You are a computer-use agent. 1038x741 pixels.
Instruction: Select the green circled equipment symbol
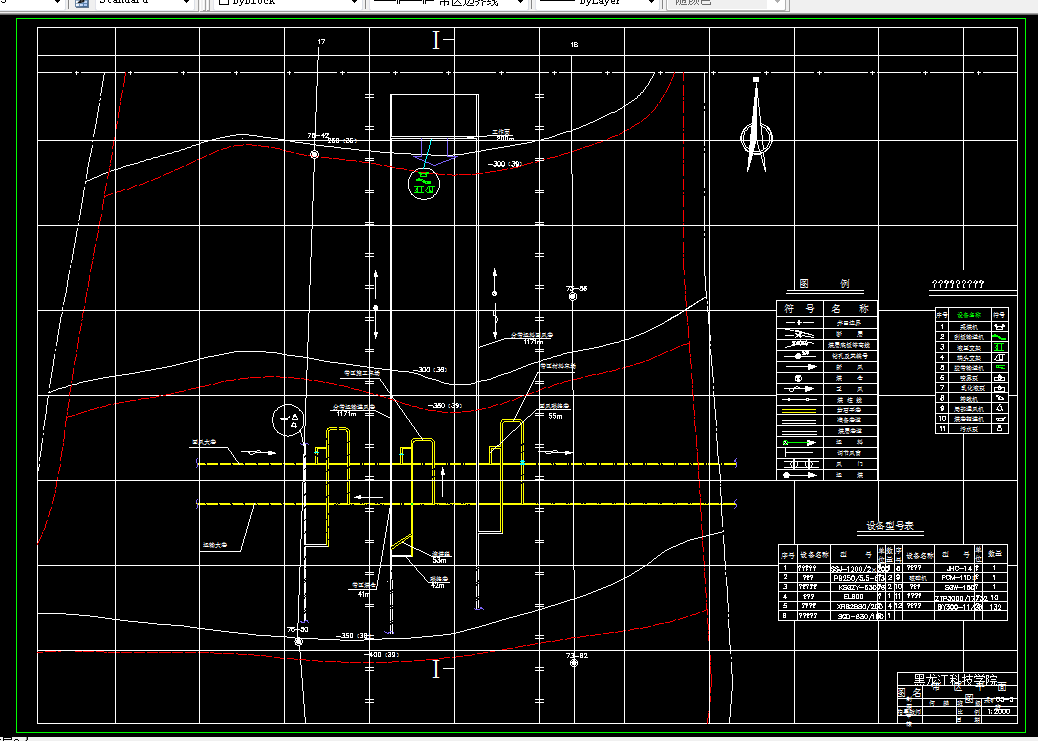pyautogui.click(x=424, y=183)
